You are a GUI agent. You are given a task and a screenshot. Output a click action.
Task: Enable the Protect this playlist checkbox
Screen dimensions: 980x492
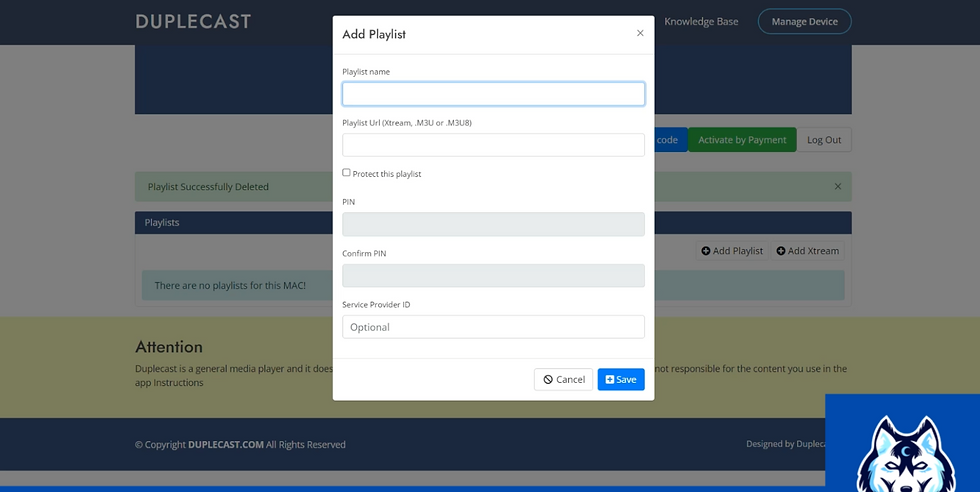(x=346, y=173)
